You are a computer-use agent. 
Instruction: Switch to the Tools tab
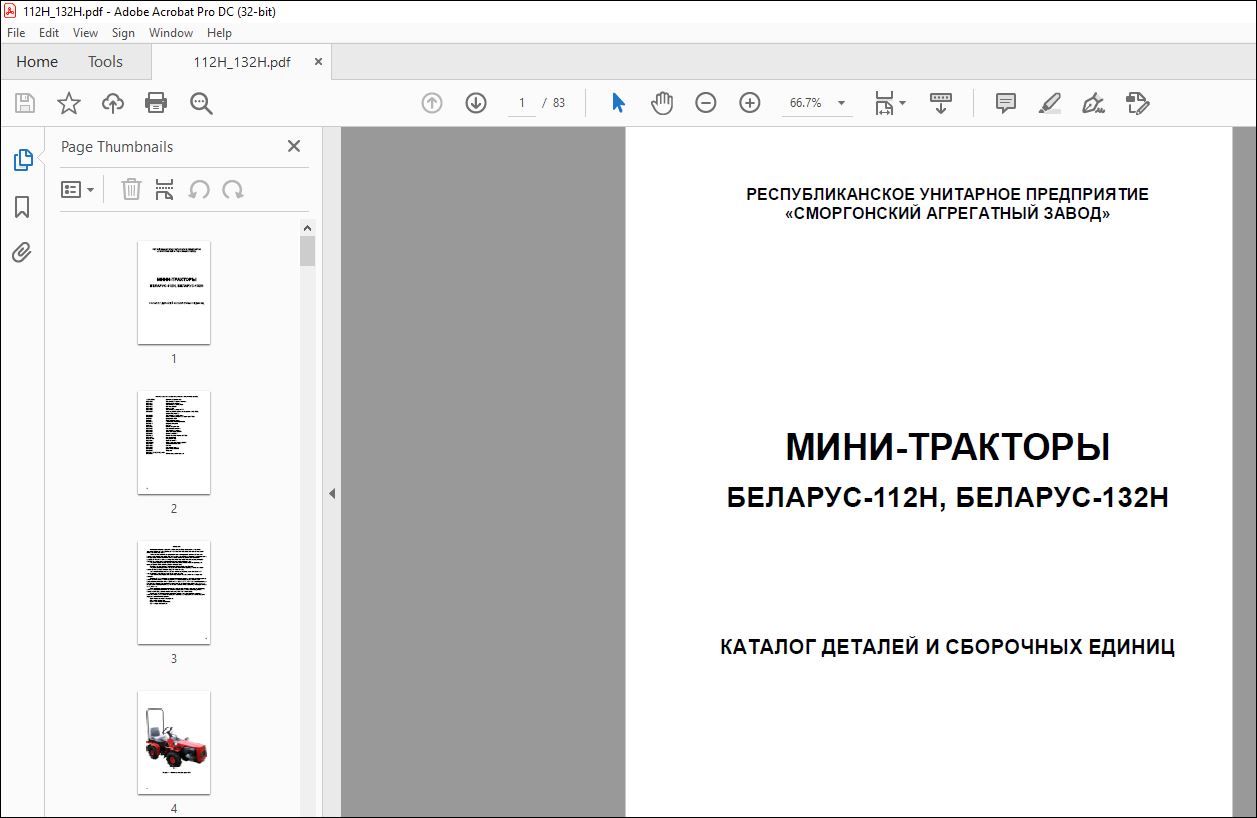tap(105, 62)
